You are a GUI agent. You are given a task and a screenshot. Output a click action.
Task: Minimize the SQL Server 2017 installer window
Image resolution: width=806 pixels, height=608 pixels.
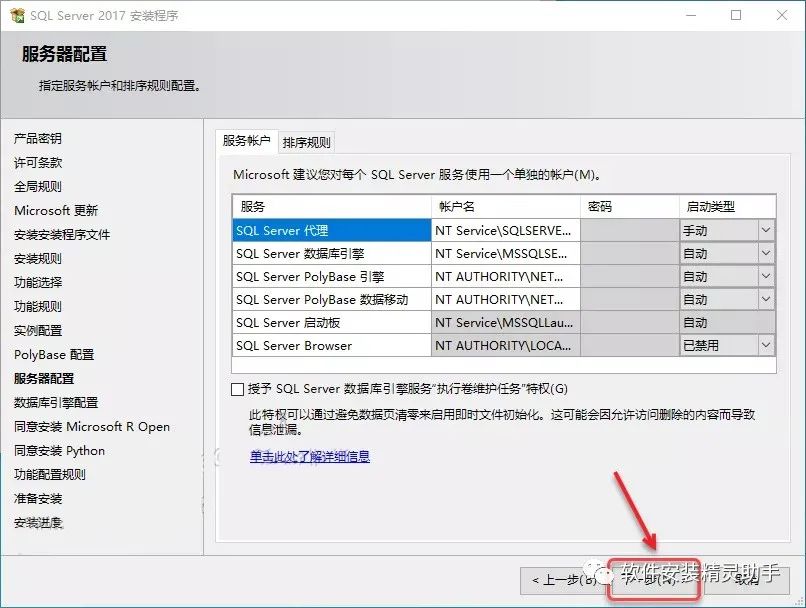[x=691, y=15]
